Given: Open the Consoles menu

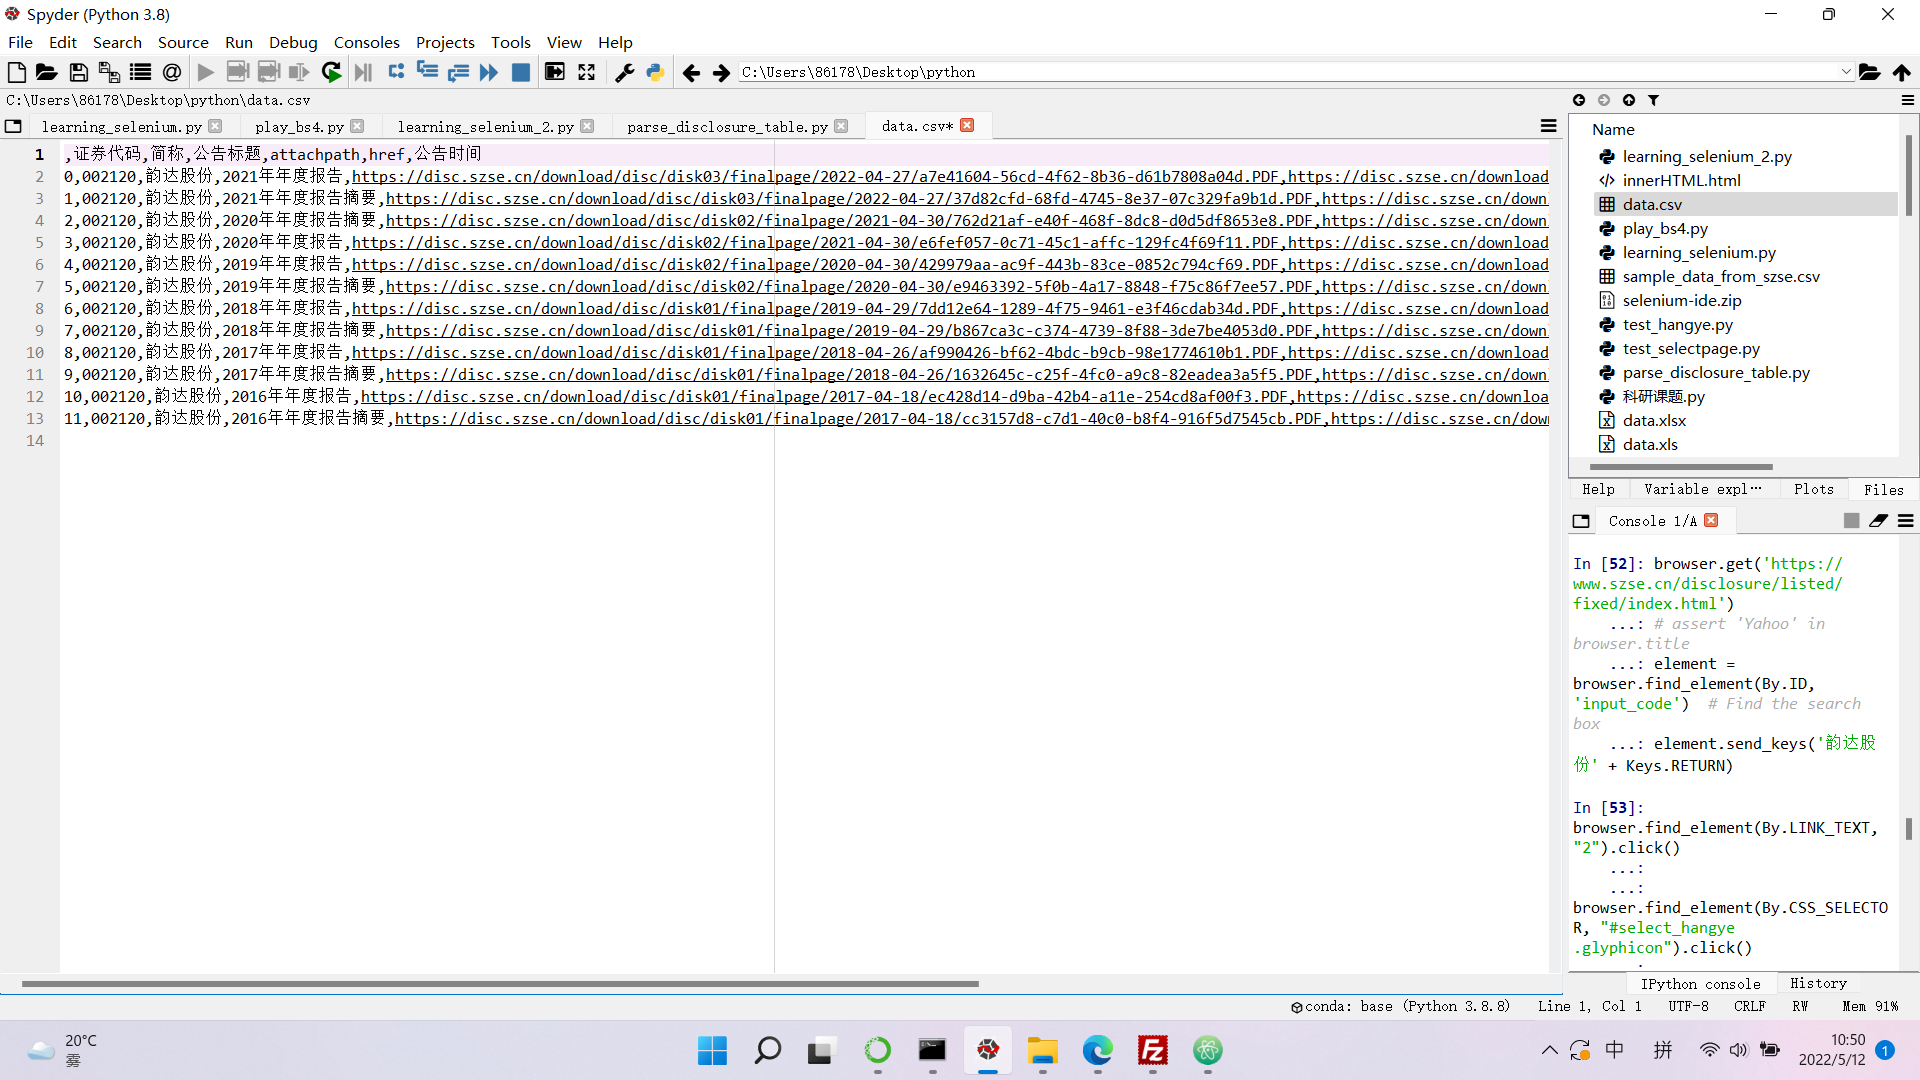Looking at the screenshot, I should click(x=366, y=42).
